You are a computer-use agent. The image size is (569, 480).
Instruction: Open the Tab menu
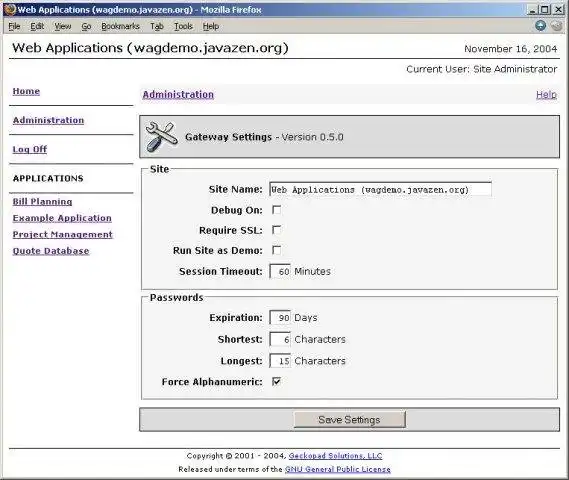pos(157,26)
